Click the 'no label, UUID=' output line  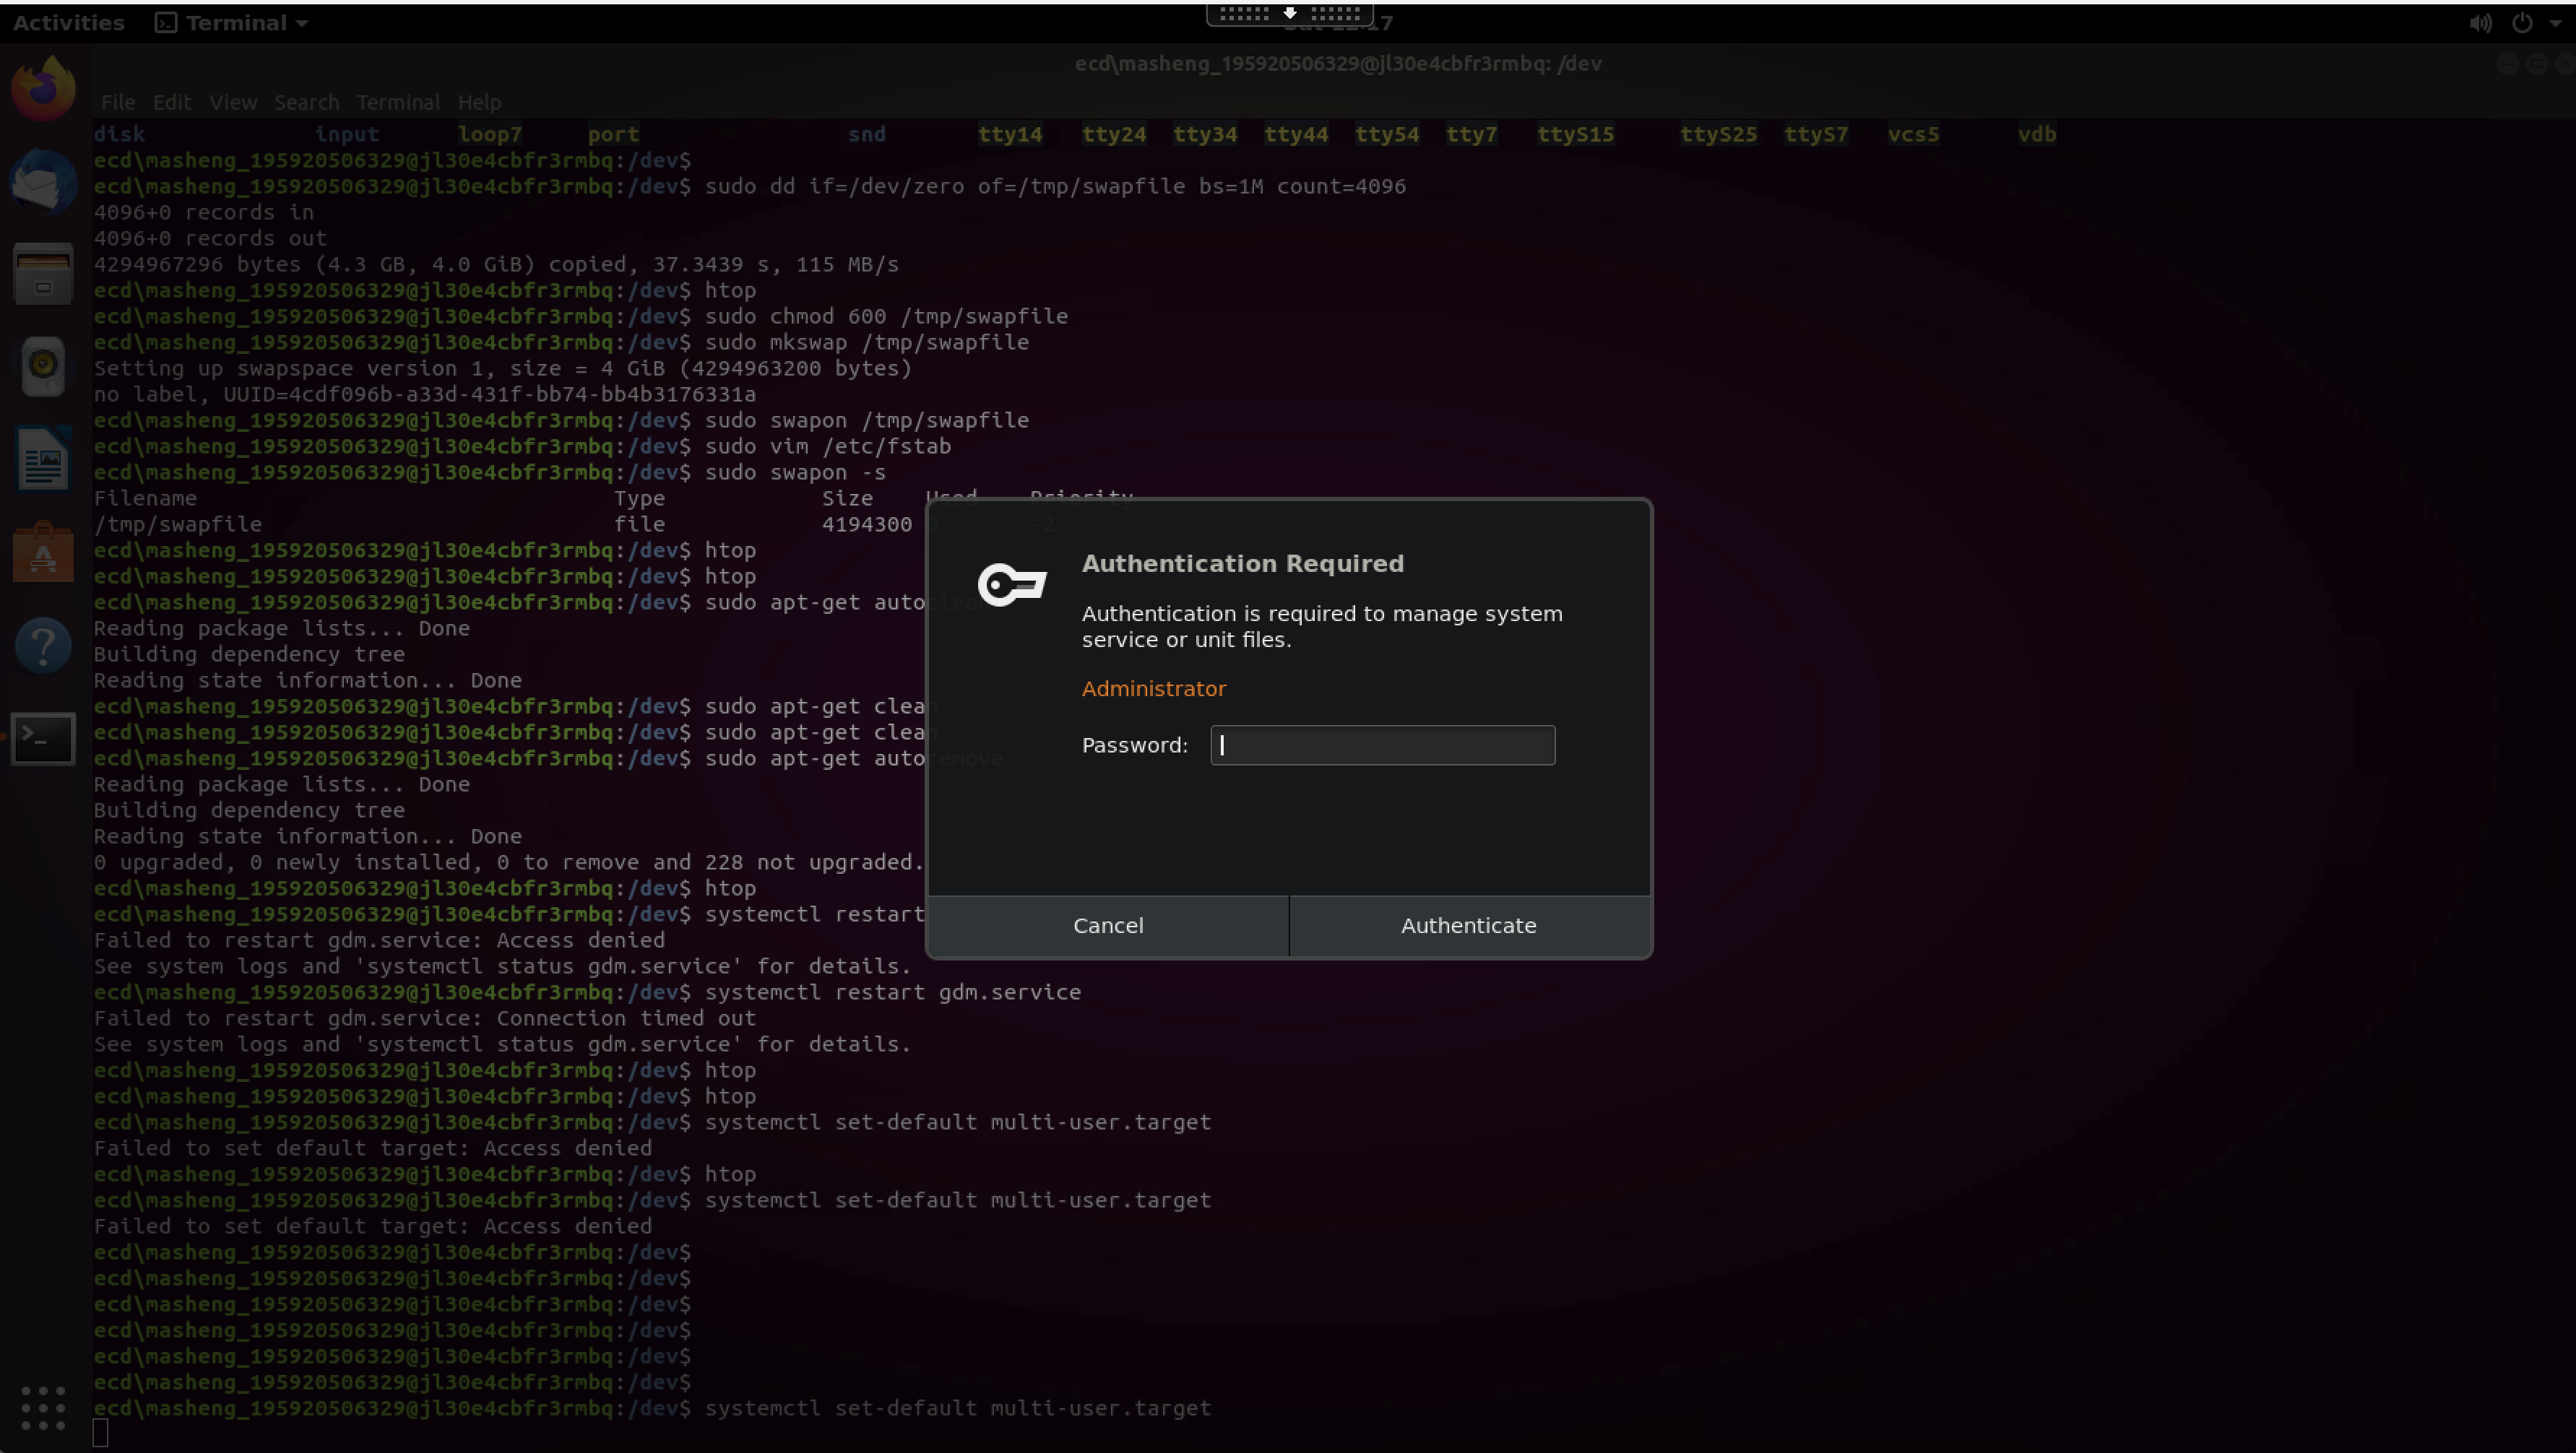tap(425, 394)
